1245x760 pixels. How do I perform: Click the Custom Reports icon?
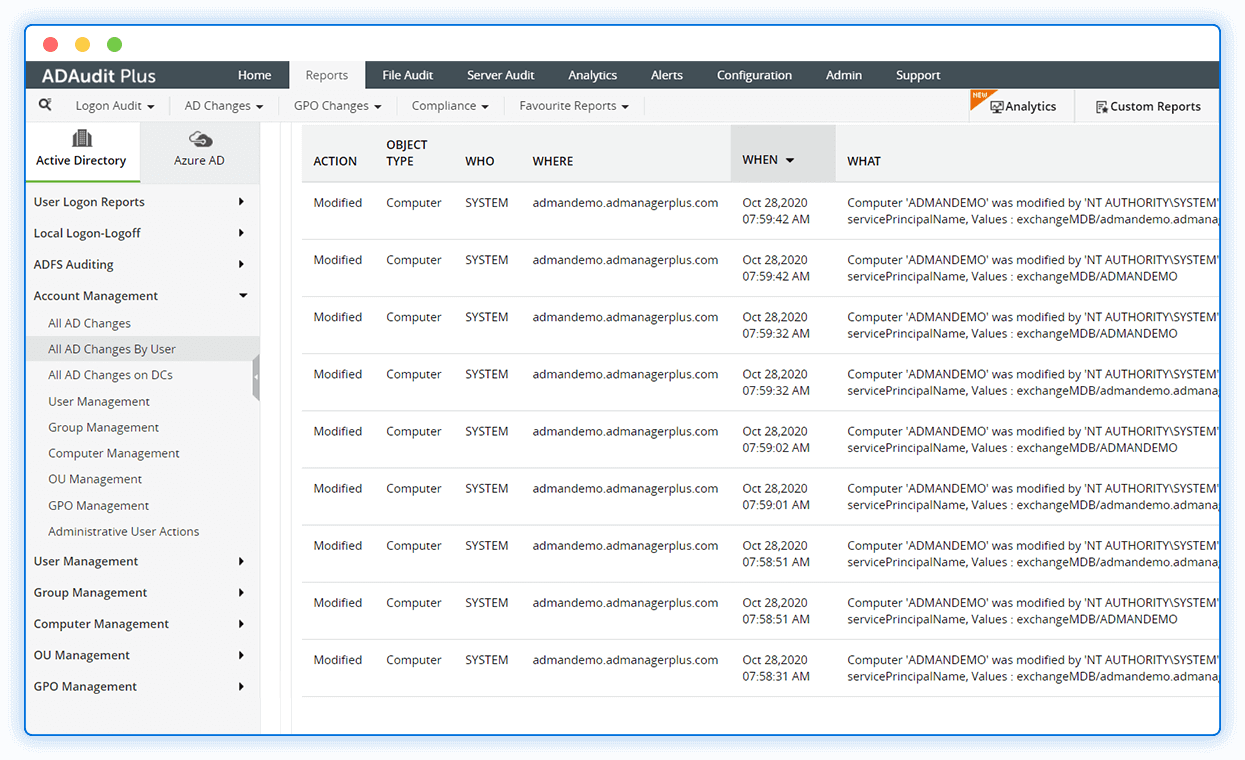[1101, 107]
